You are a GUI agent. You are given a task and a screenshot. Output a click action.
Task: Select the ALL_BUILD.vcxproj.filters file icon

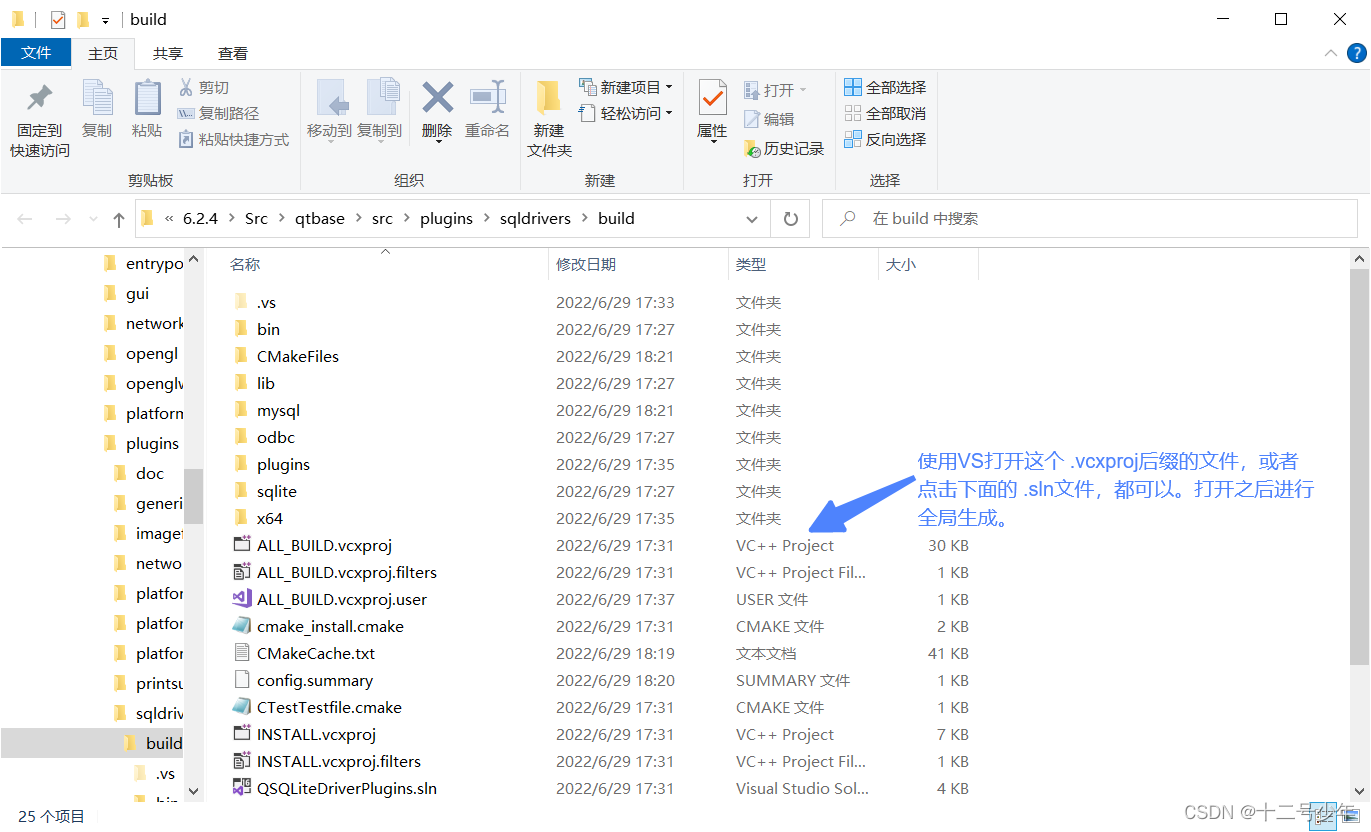tap(241, 572)
